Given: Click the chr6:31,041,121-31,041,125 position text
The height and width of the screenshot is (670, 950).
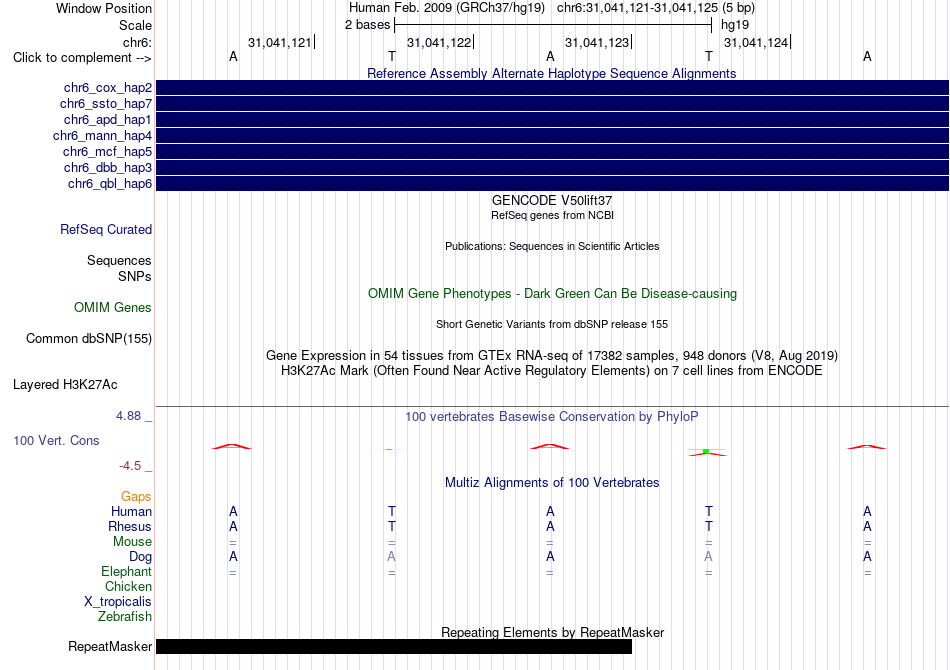Looking at the screenshot, I should click(x=637, y=8).
